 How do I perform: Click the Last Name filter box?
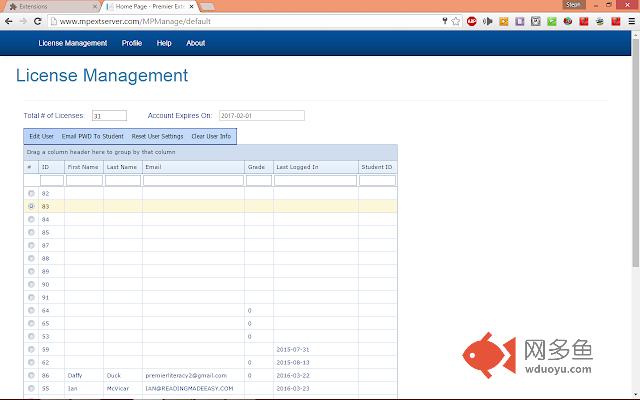(123, 180)
